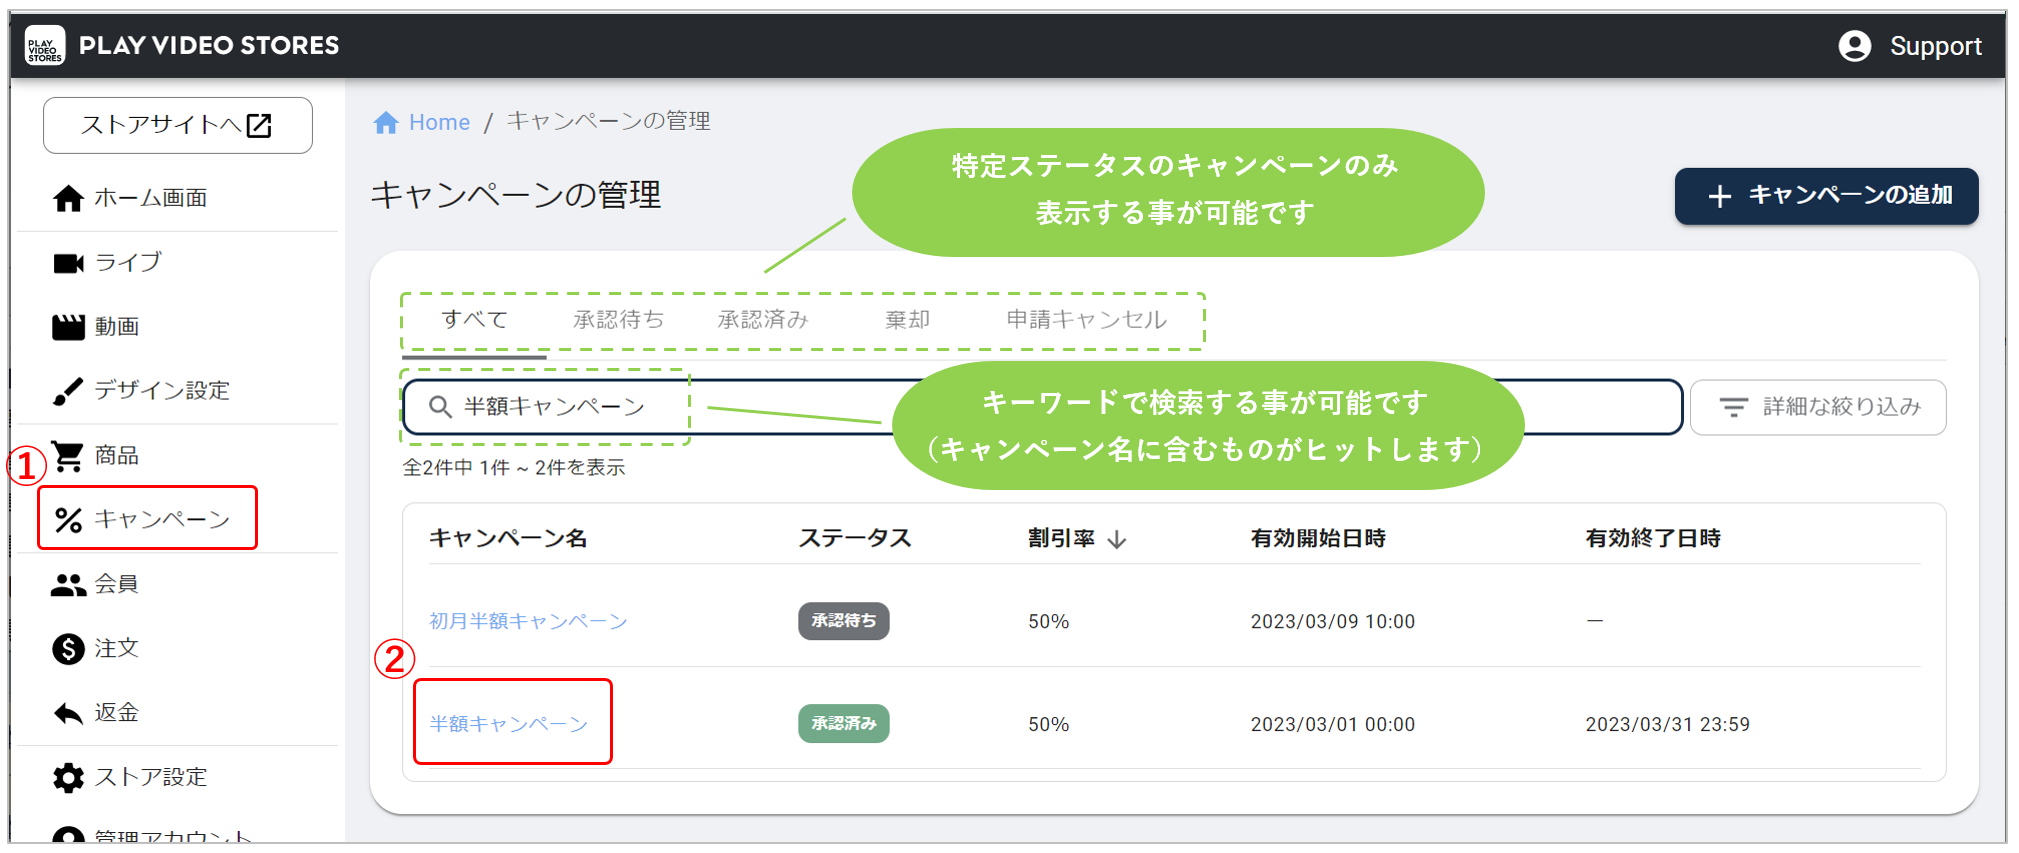Click the home icon in the breadcrumb

[386, 123]
